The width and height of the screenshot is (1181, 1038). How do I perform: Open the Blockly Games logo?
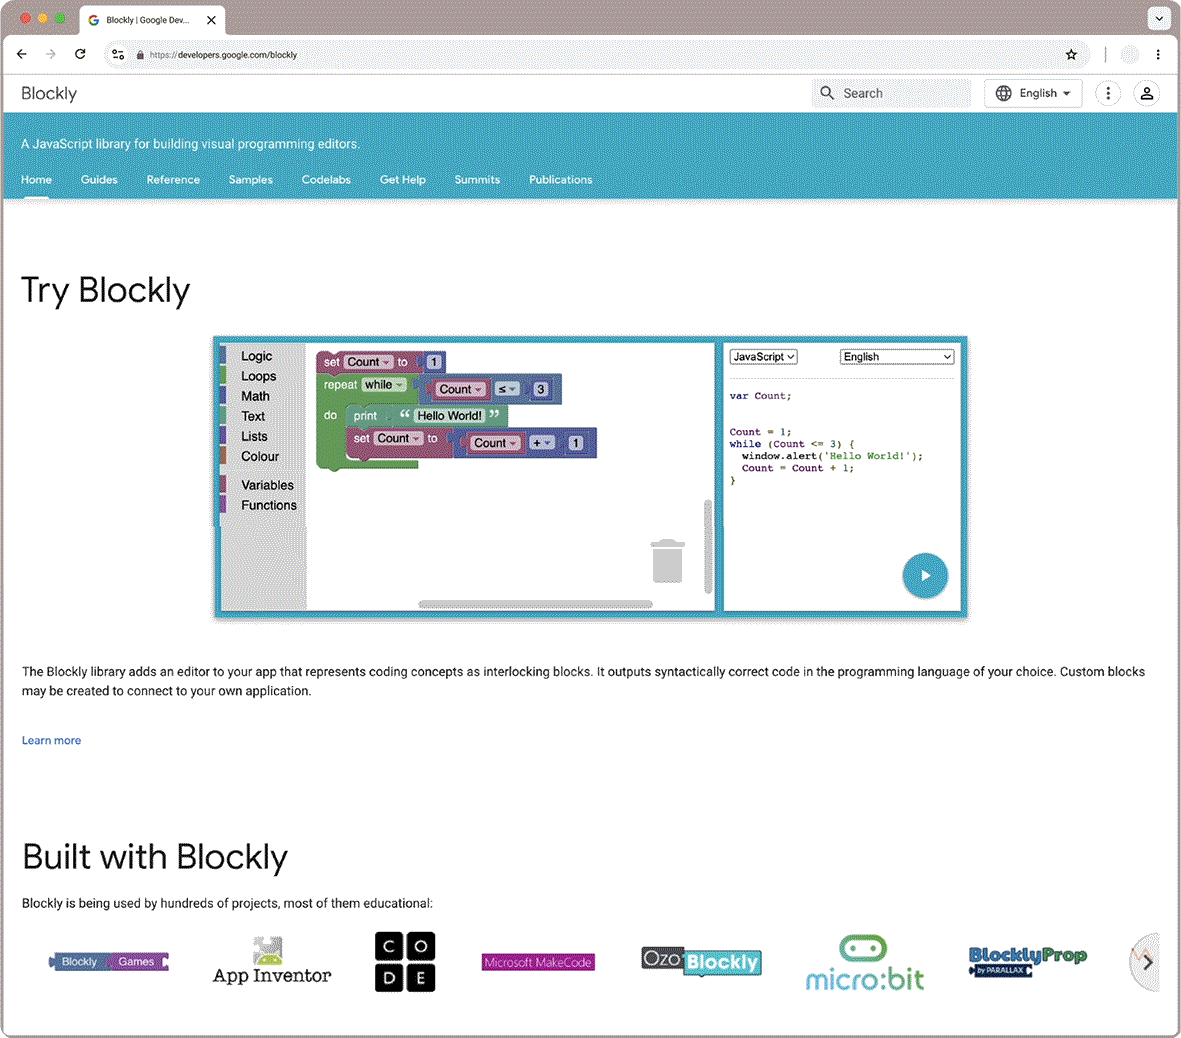point(109,962)
